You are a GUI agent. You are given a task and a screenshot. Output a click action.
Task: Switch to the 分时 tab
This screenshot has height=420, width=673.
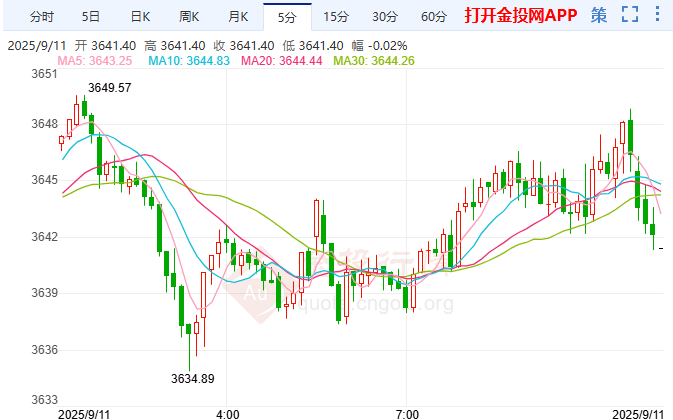[x=42, y=16]
